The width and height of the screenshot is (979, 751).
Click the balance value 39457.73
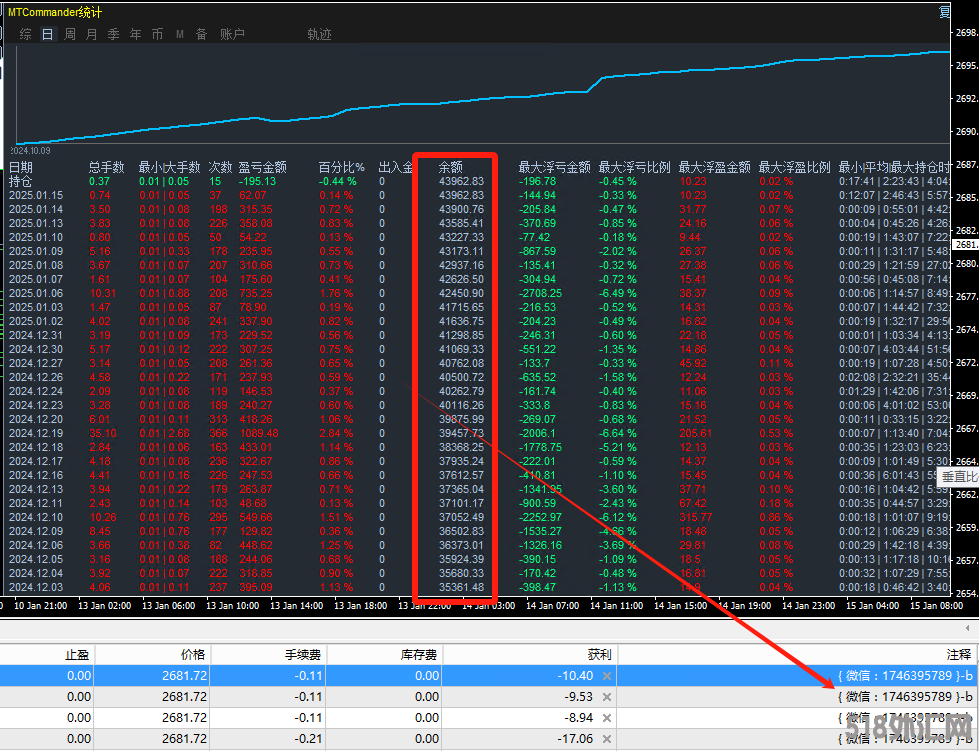[461, 433]
